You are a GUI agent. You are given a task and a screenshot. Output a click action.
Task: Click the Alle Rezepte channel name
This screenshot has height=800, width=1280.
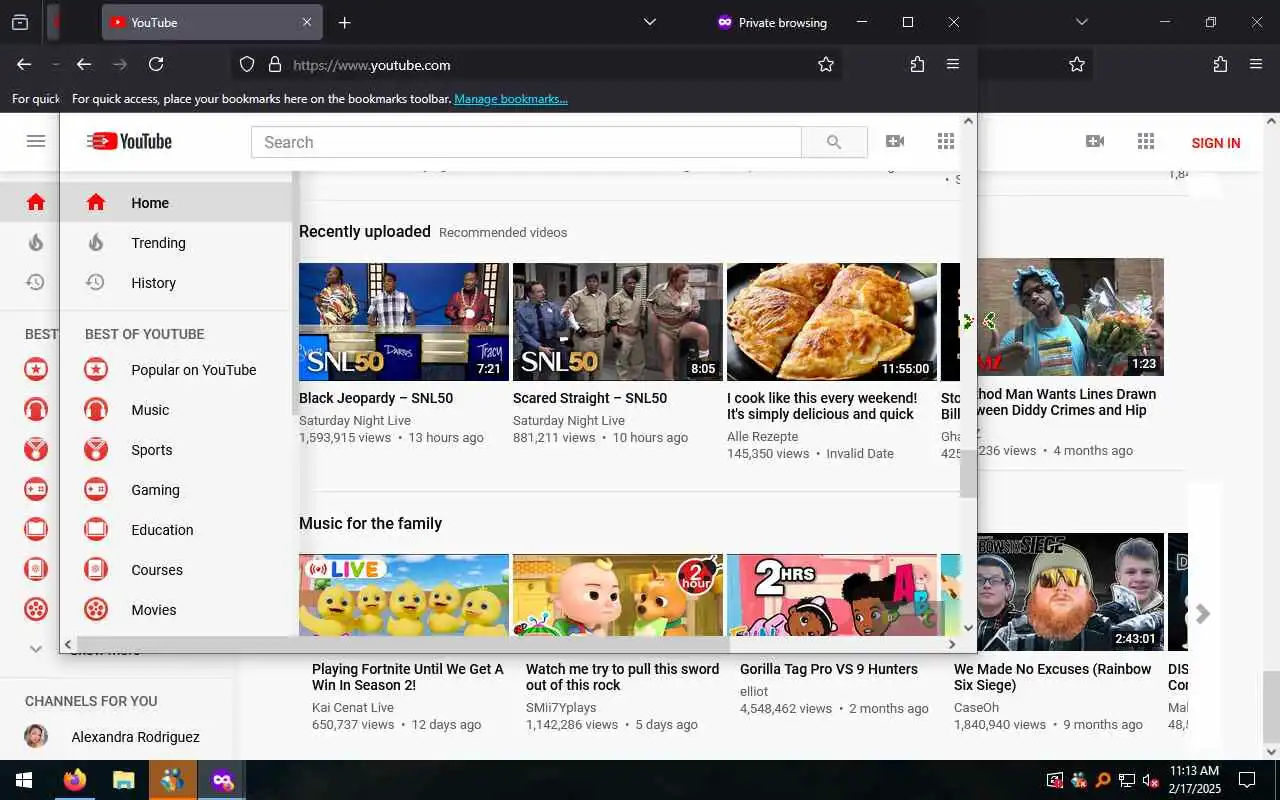763,437
